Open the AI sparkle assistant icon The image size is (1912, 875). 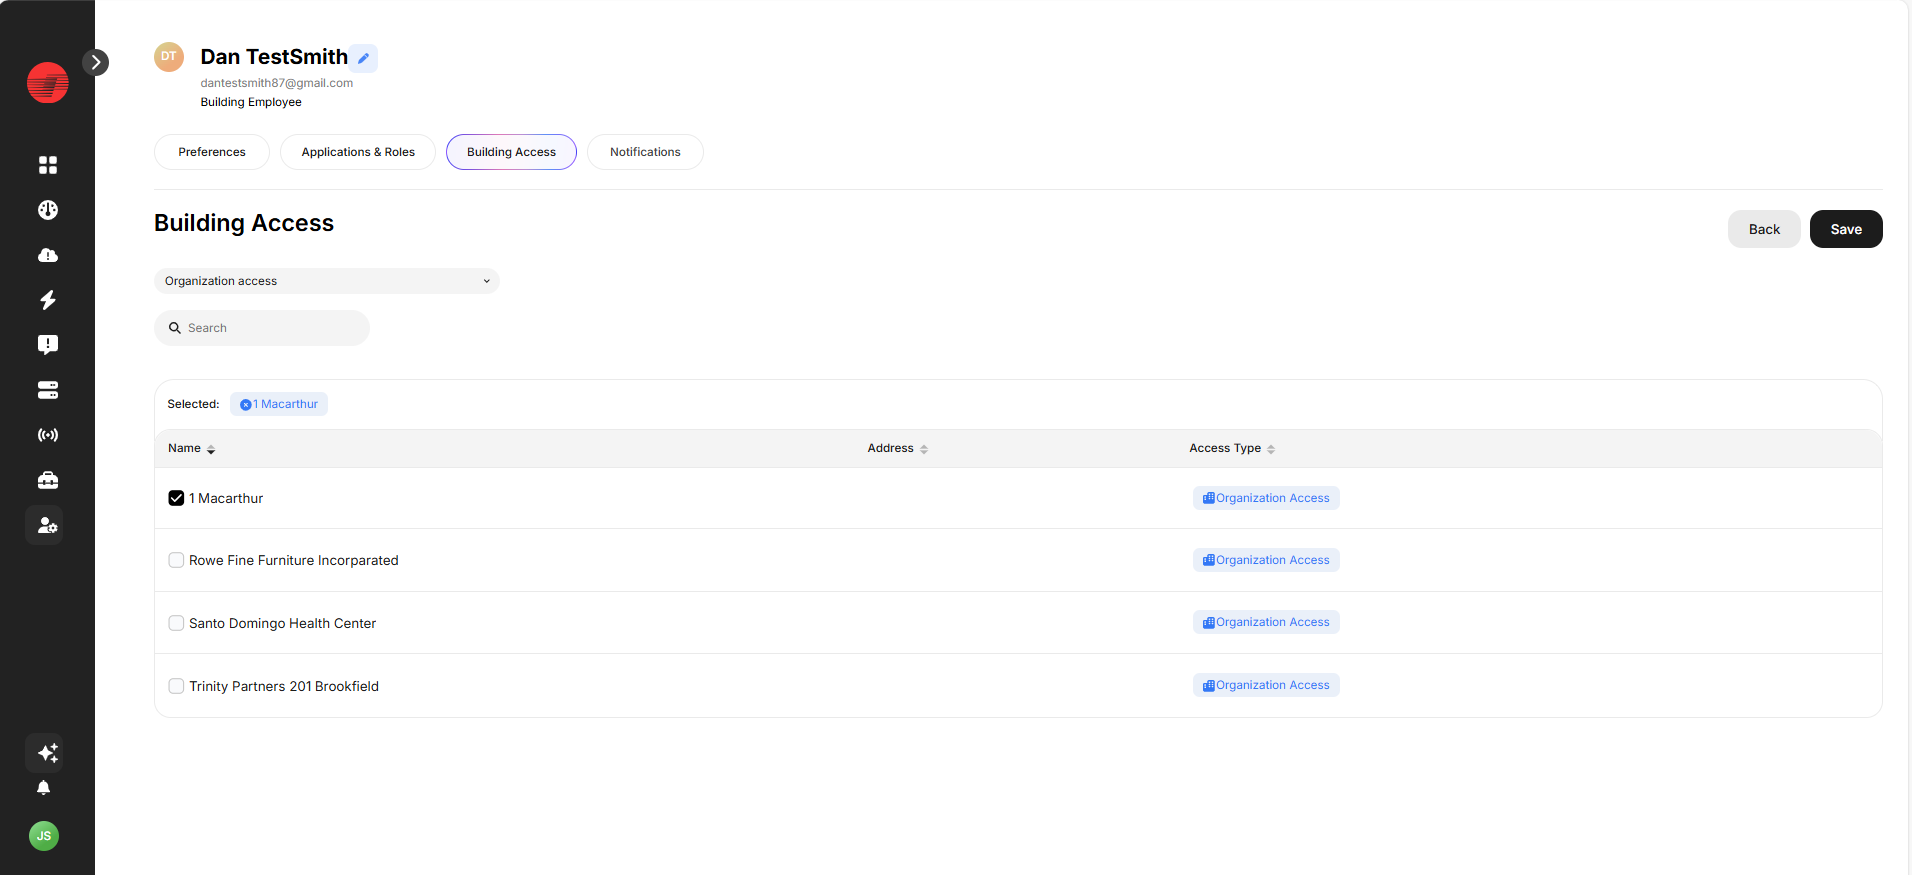point(47,753)
